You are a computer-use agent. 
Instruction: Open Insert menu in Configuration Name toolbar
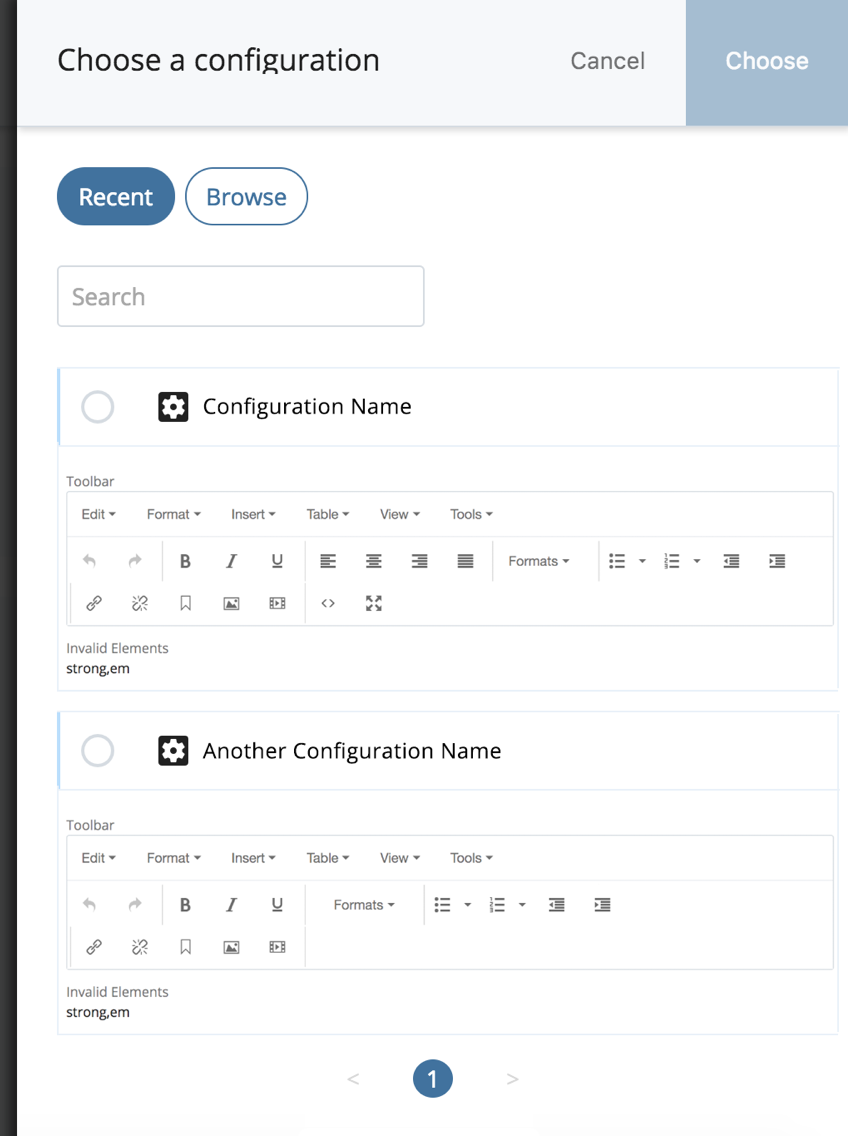pos(254,514)
